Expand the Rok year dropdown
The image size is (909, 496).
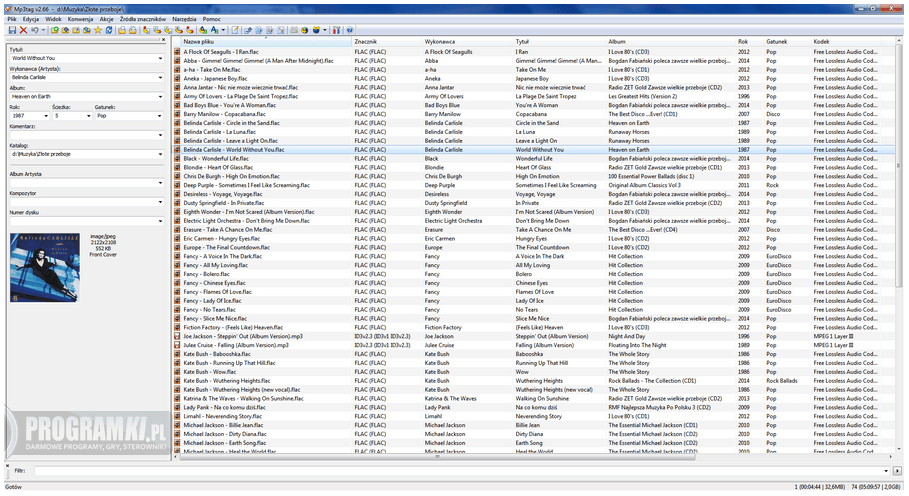pos(46,116)
